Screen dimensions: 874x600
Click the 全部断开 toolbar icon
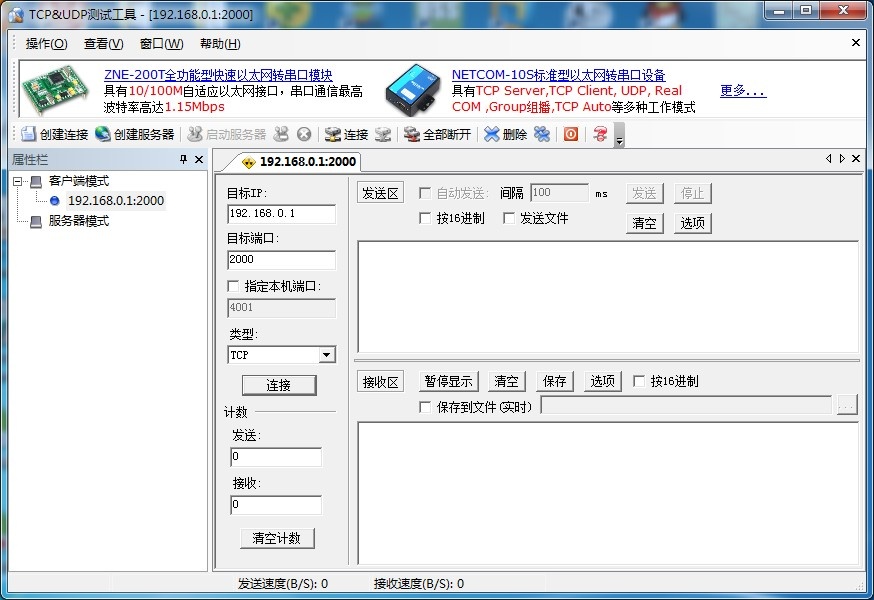[411, 134]
